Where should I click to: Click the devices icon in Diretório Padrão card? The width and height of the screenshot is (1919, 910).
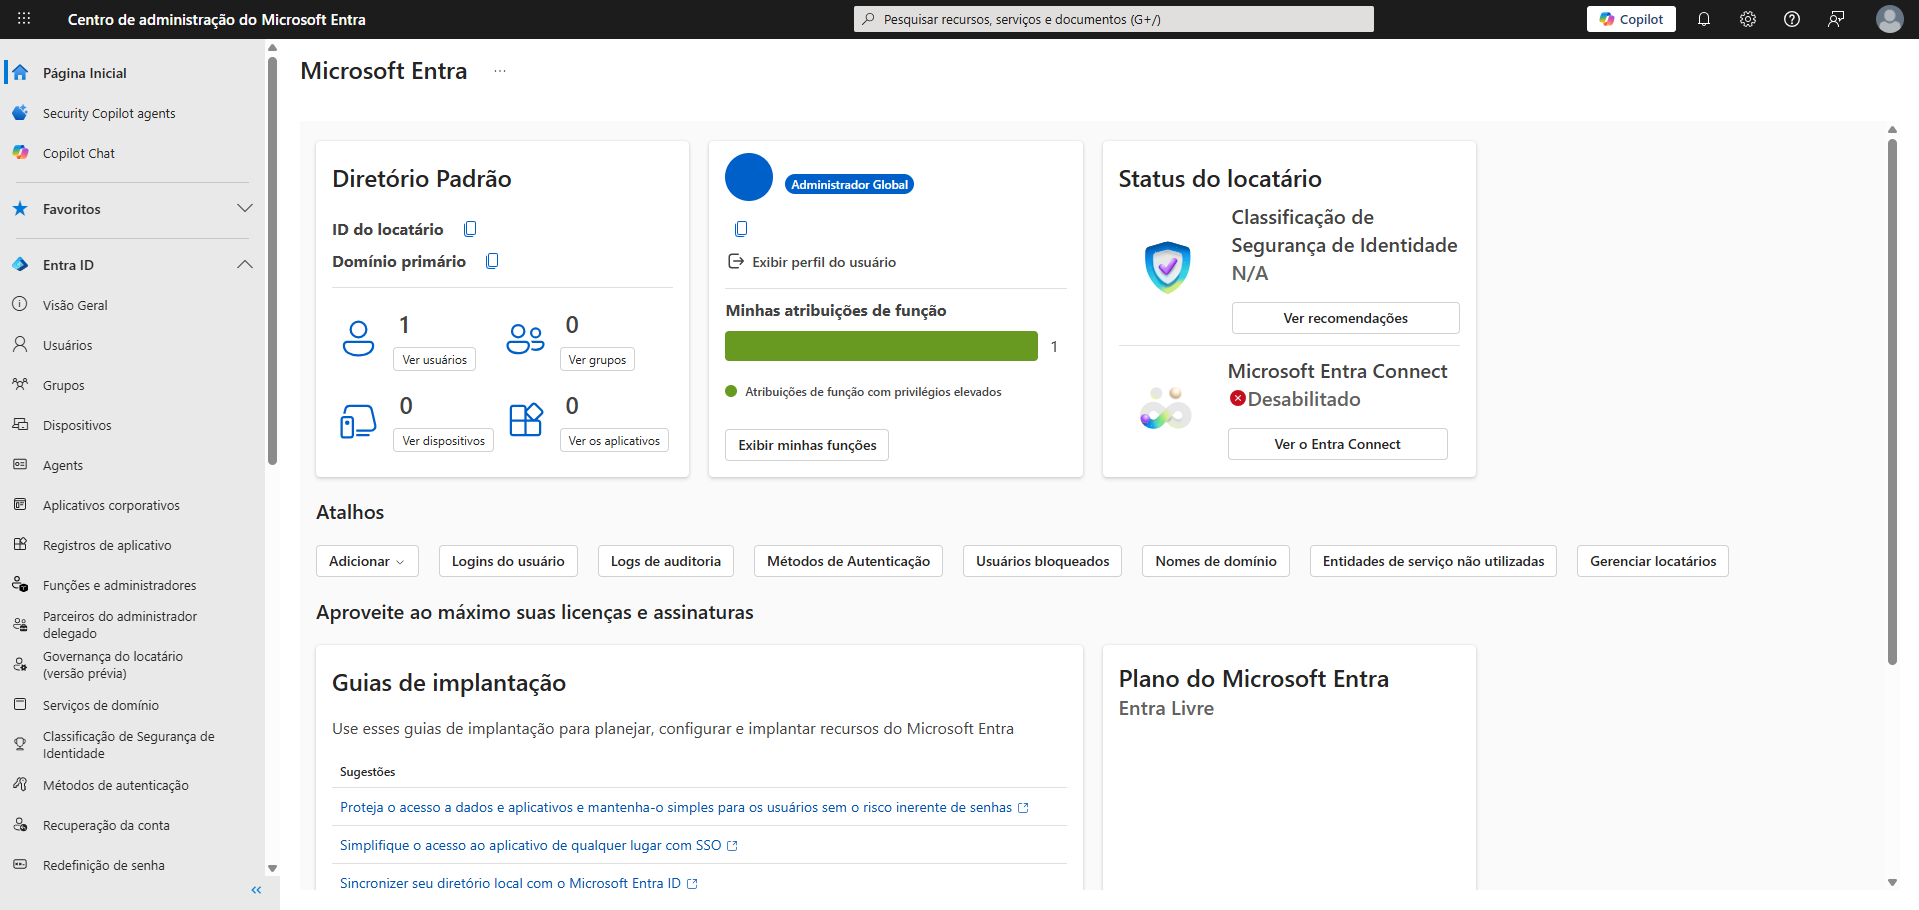pos(358,421)
